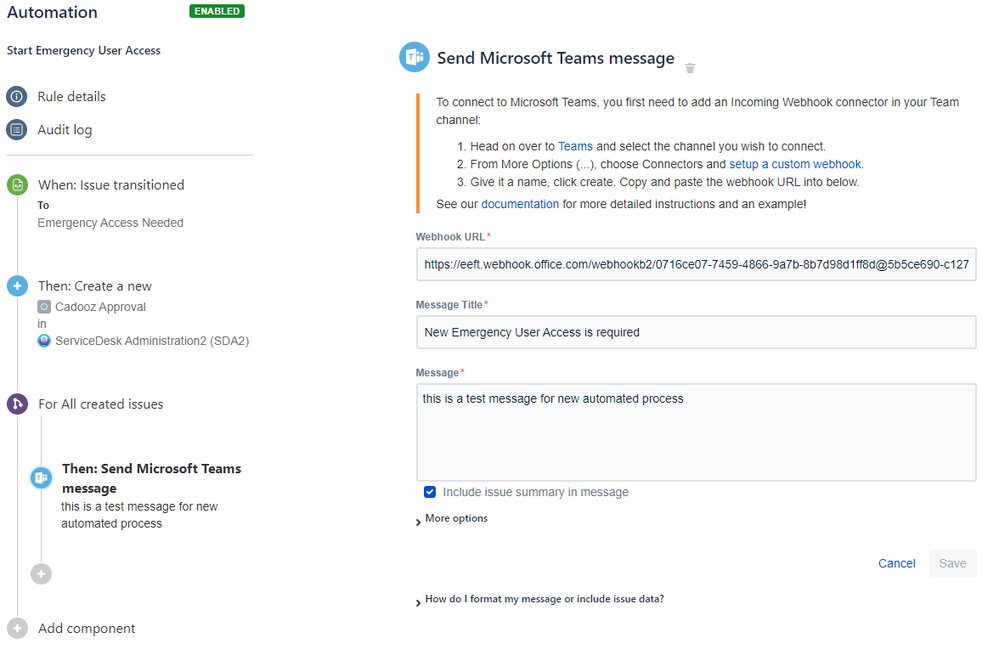Select the Create a new issue action icon
999x661 pixels.
click(17, 286)
